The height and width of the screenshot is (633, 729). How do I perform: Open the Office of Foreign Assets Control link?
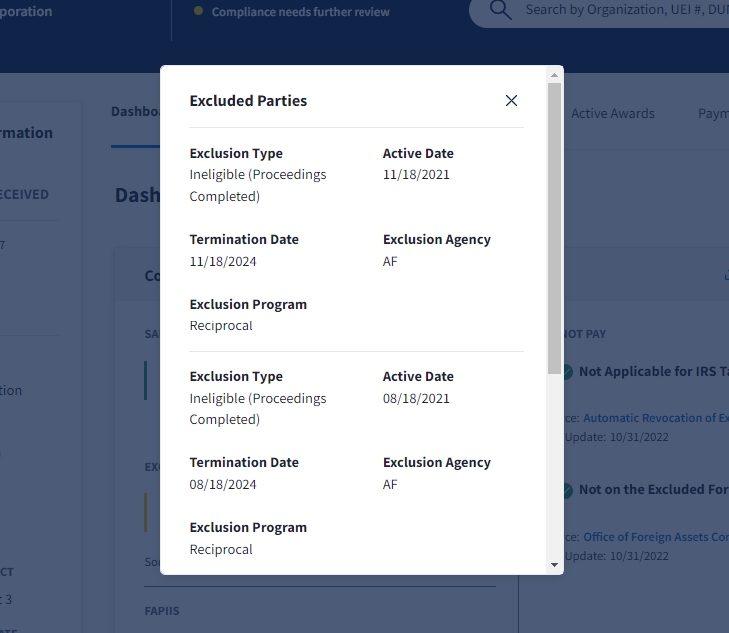[x=655, y=537]
